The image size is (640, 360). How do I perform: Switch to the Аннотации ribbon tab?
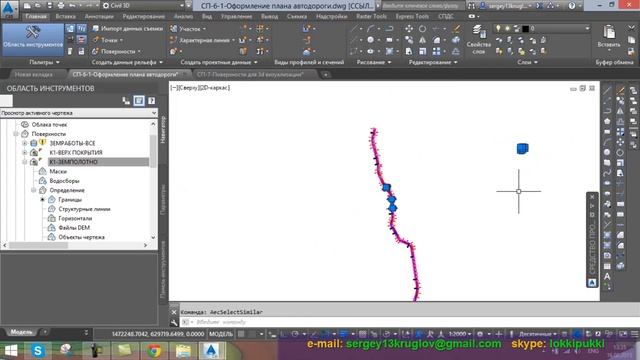pyautogui.click(x=99, y=16)
